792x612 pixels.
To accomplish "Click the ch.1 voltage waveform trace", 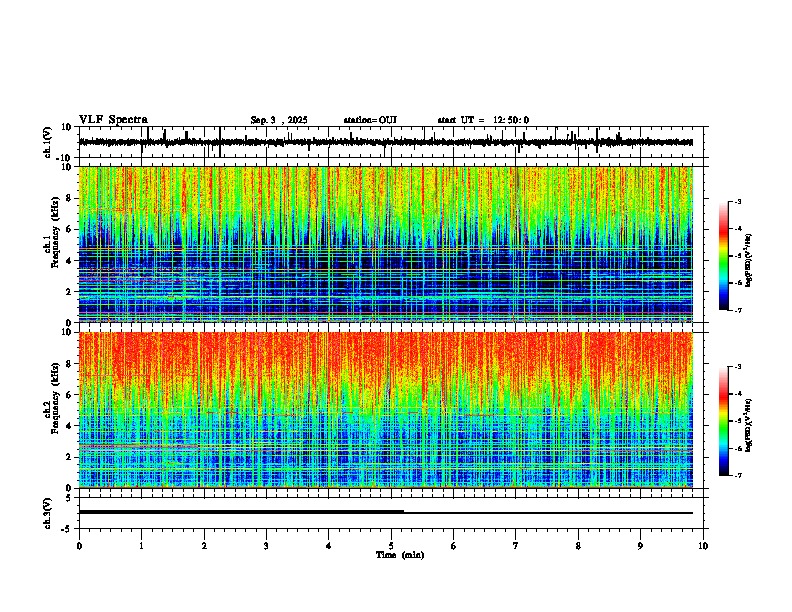I will (386, 142).
